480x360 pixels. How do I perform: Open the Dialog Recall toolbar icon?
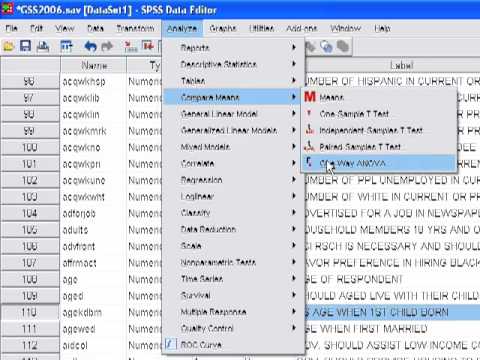(x=66, y=46)
